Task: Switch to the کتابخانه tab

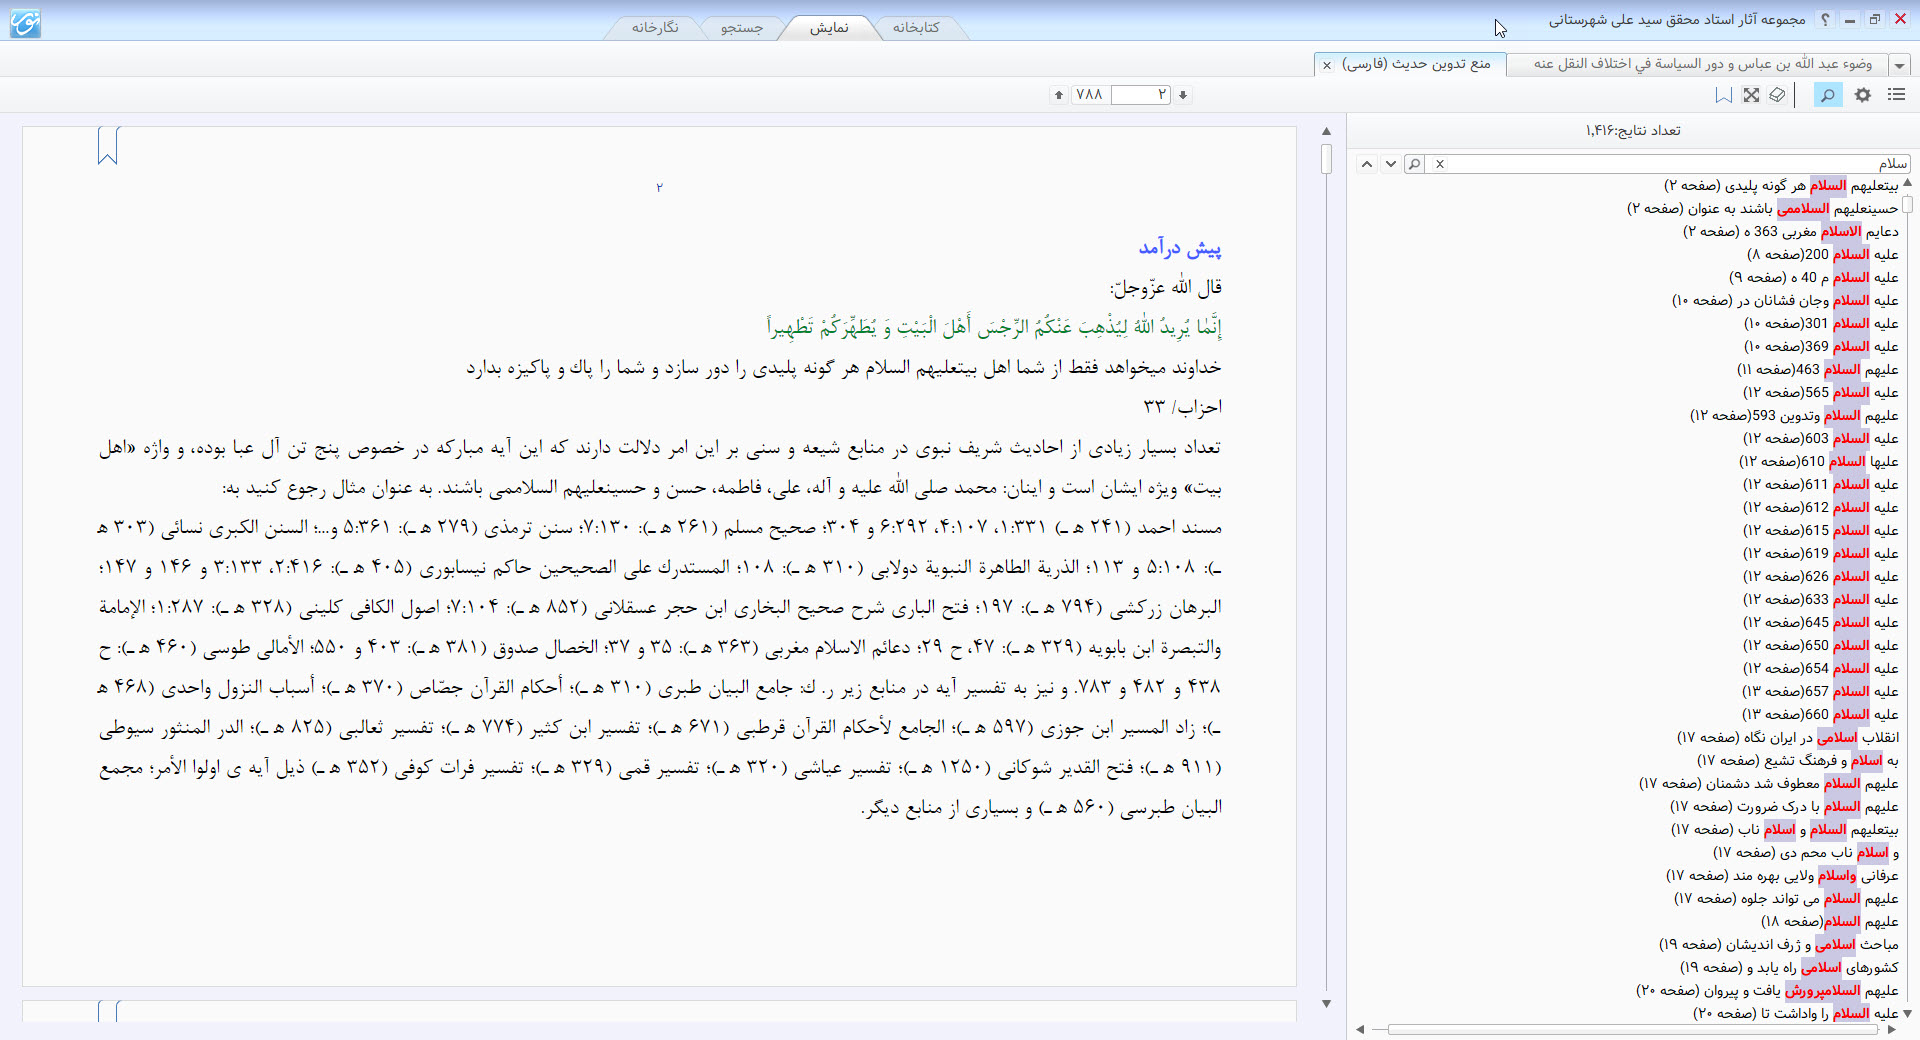Action: click(x=916, y=27)
